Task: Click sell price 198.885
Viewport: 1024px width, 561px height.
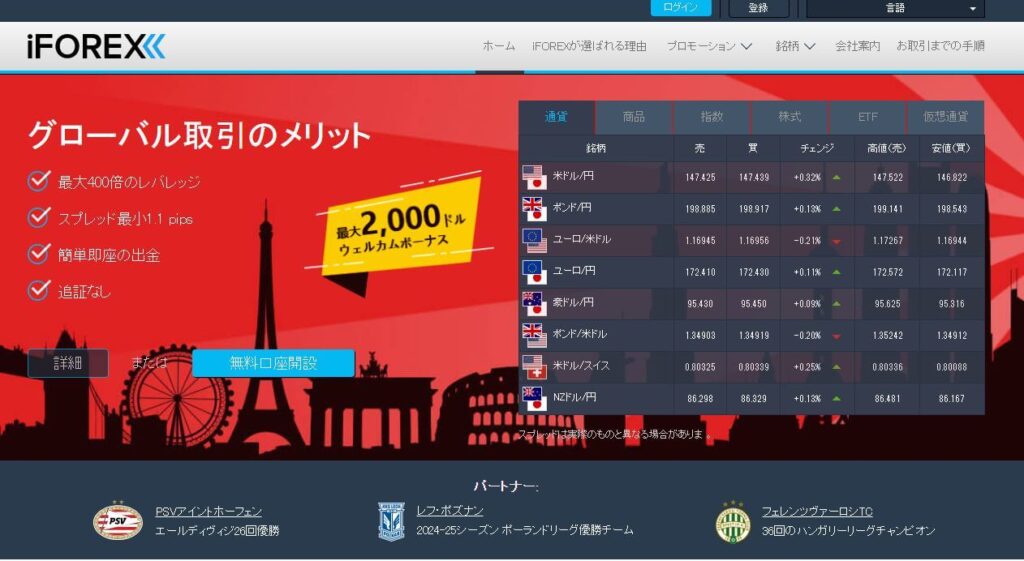Action: pos(700,209)
